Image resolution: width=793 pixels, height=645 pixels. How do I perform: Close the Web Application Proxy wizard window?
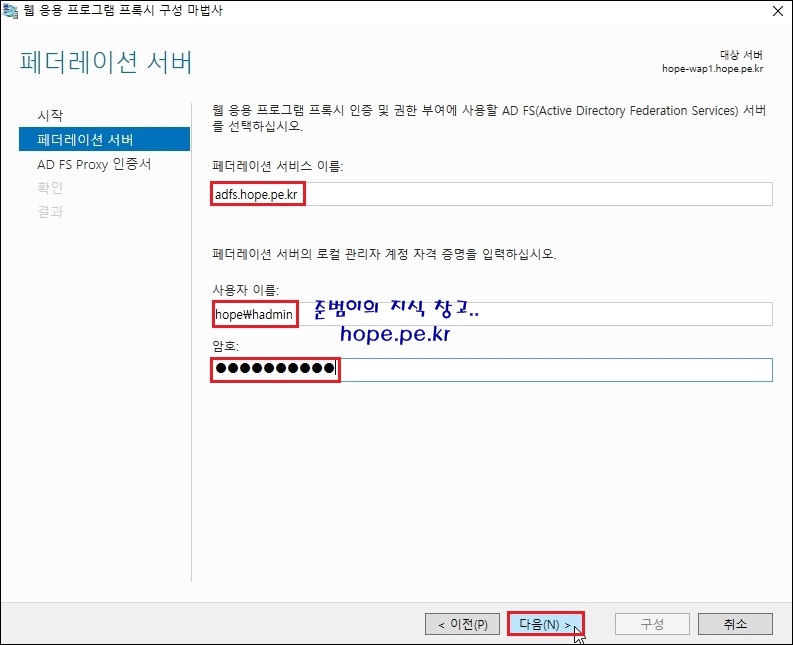point(778,11)
